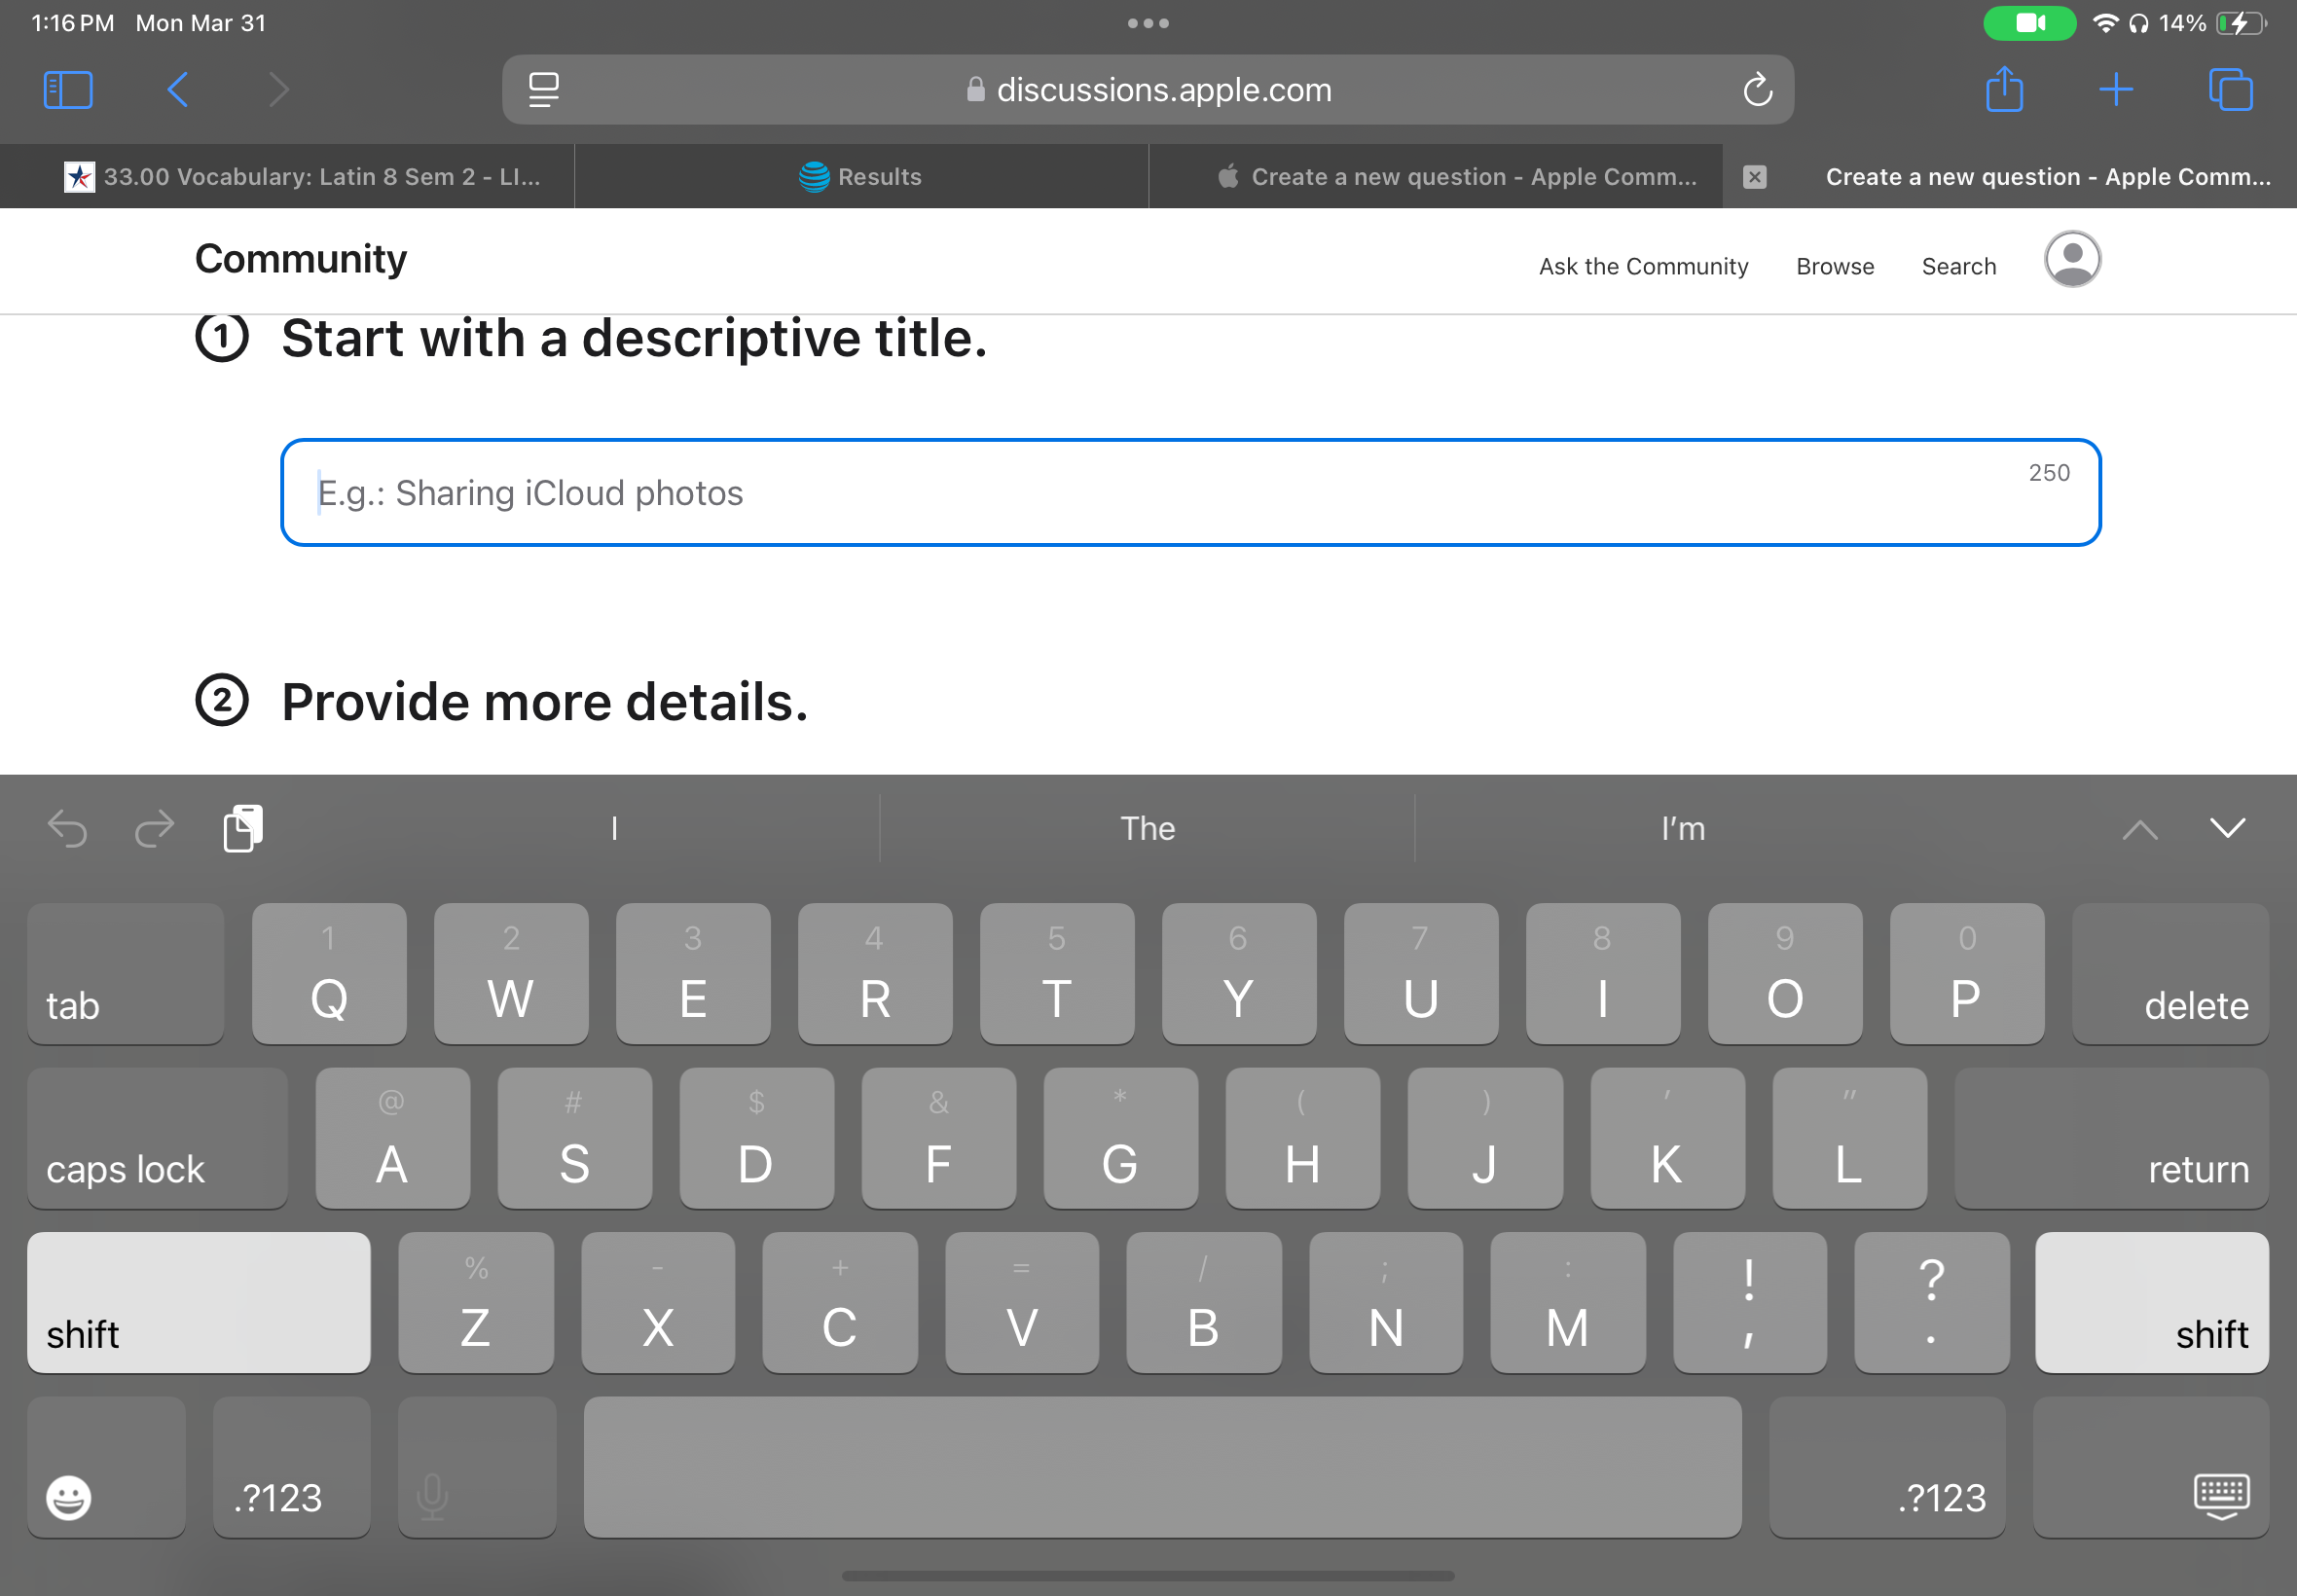Viewport: 2297px width, 1596px height.
Task: Go back with the back arrow
Action: (178, 90)
